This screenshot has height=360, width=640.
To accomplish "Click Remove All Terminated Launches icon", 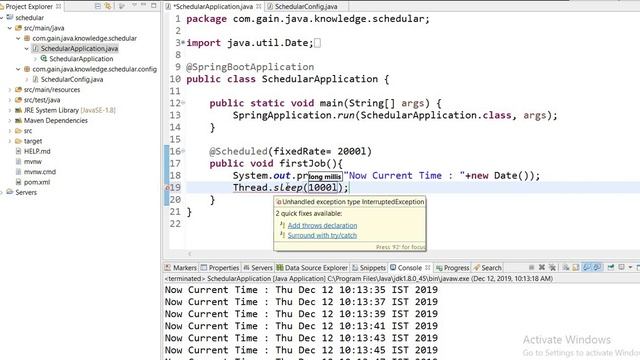I will click(552, 267).
